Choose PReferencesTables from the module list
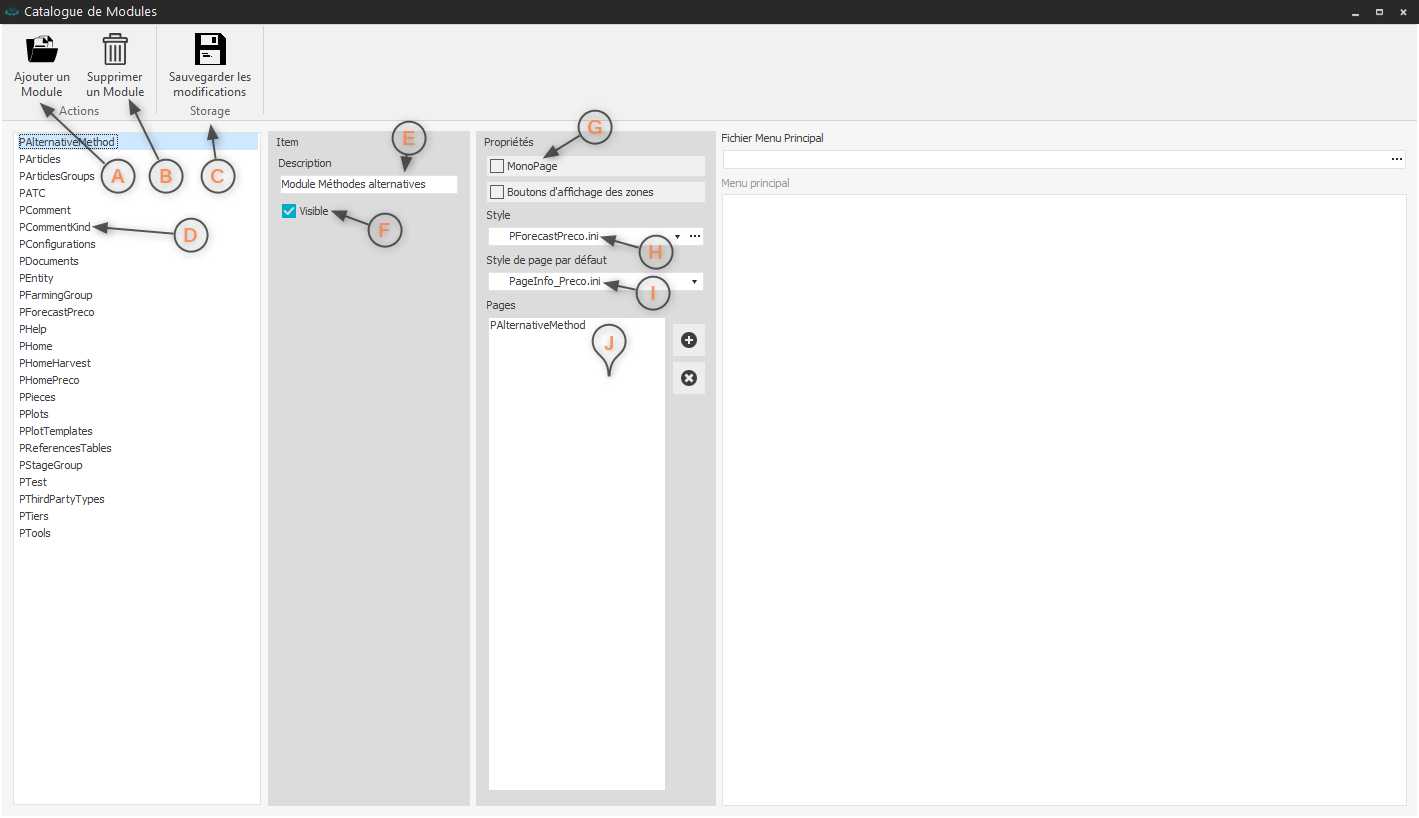This screenshot has width=1419, height=818. (66, 448)
